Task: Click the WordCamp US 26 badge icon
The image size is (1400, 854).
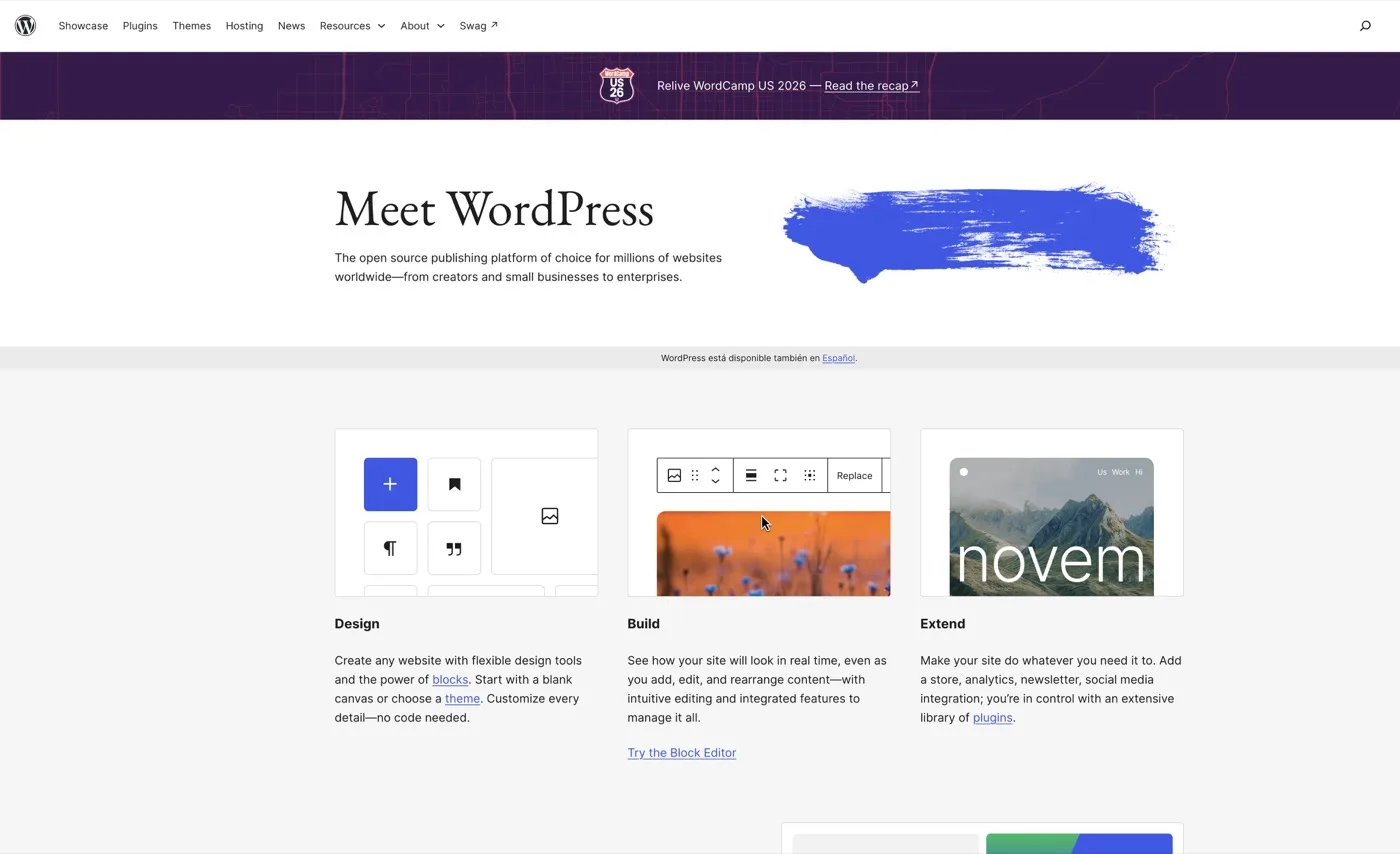Action: 616,86
